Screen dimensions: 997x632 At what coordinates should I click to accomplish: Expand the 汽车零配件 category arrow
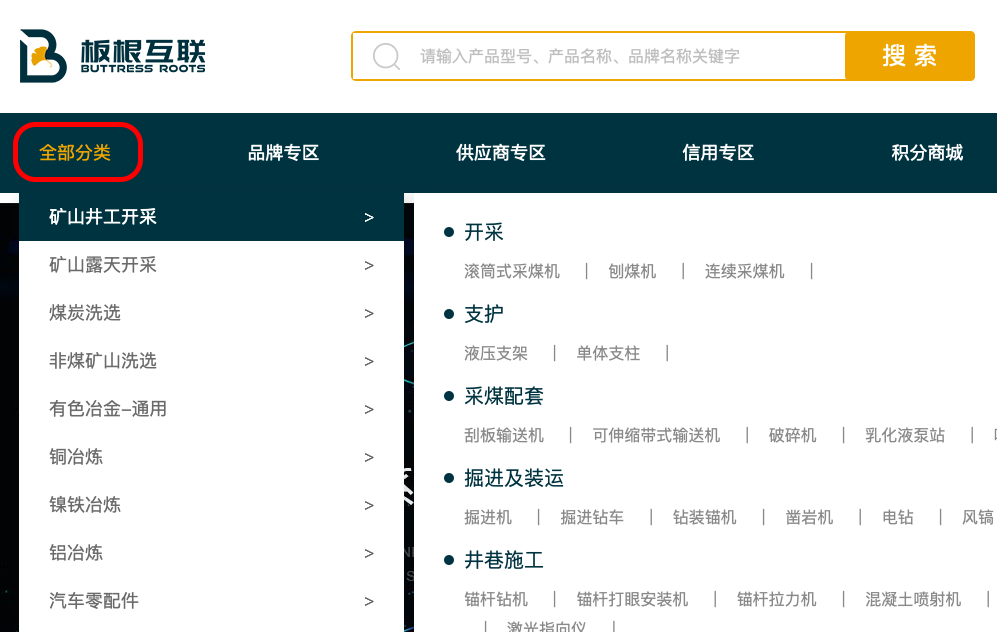tap(369, 601)
